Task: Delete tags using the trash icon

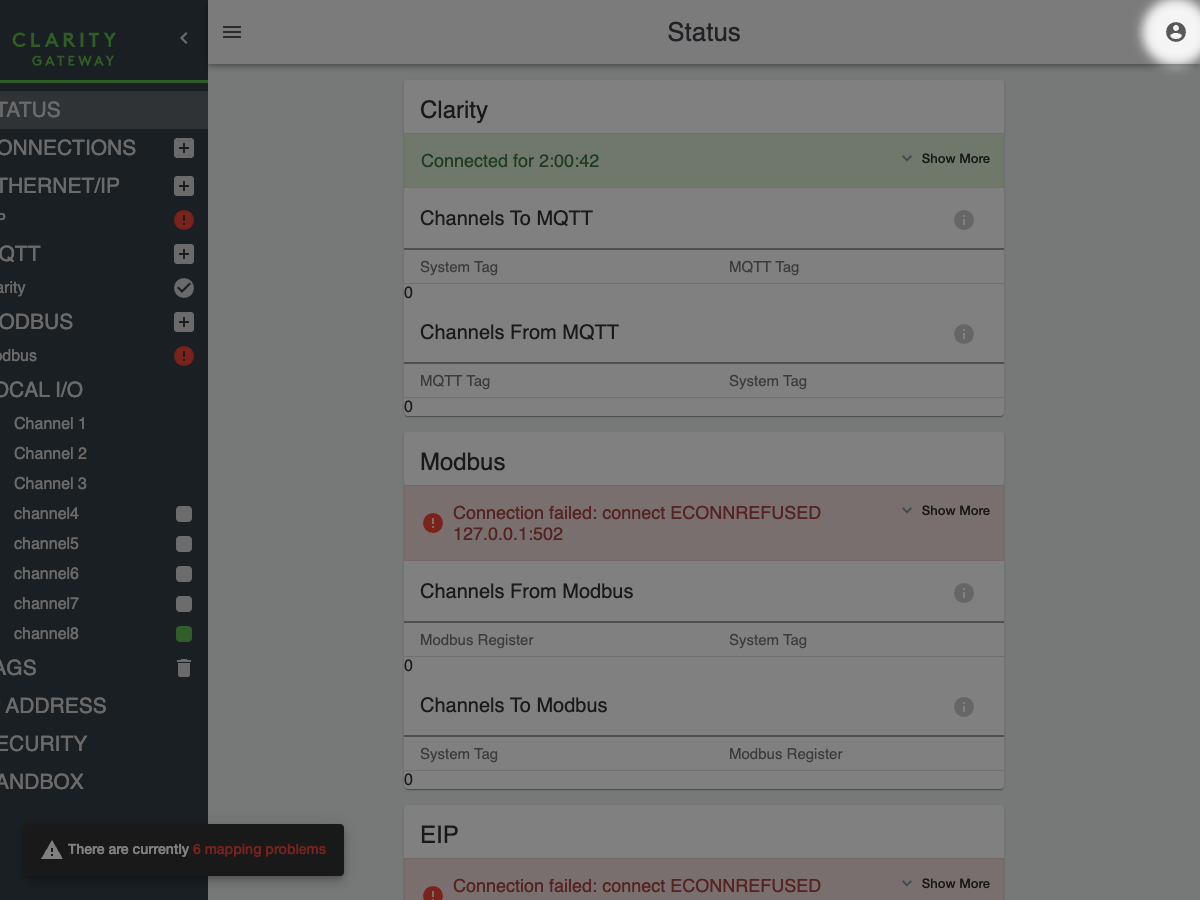Action: coord(184,668)
